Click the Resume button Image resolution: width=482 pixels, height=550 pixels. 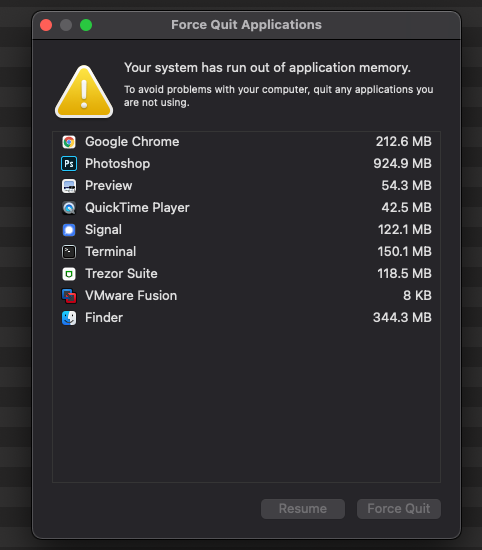click(x=303, y=509)
